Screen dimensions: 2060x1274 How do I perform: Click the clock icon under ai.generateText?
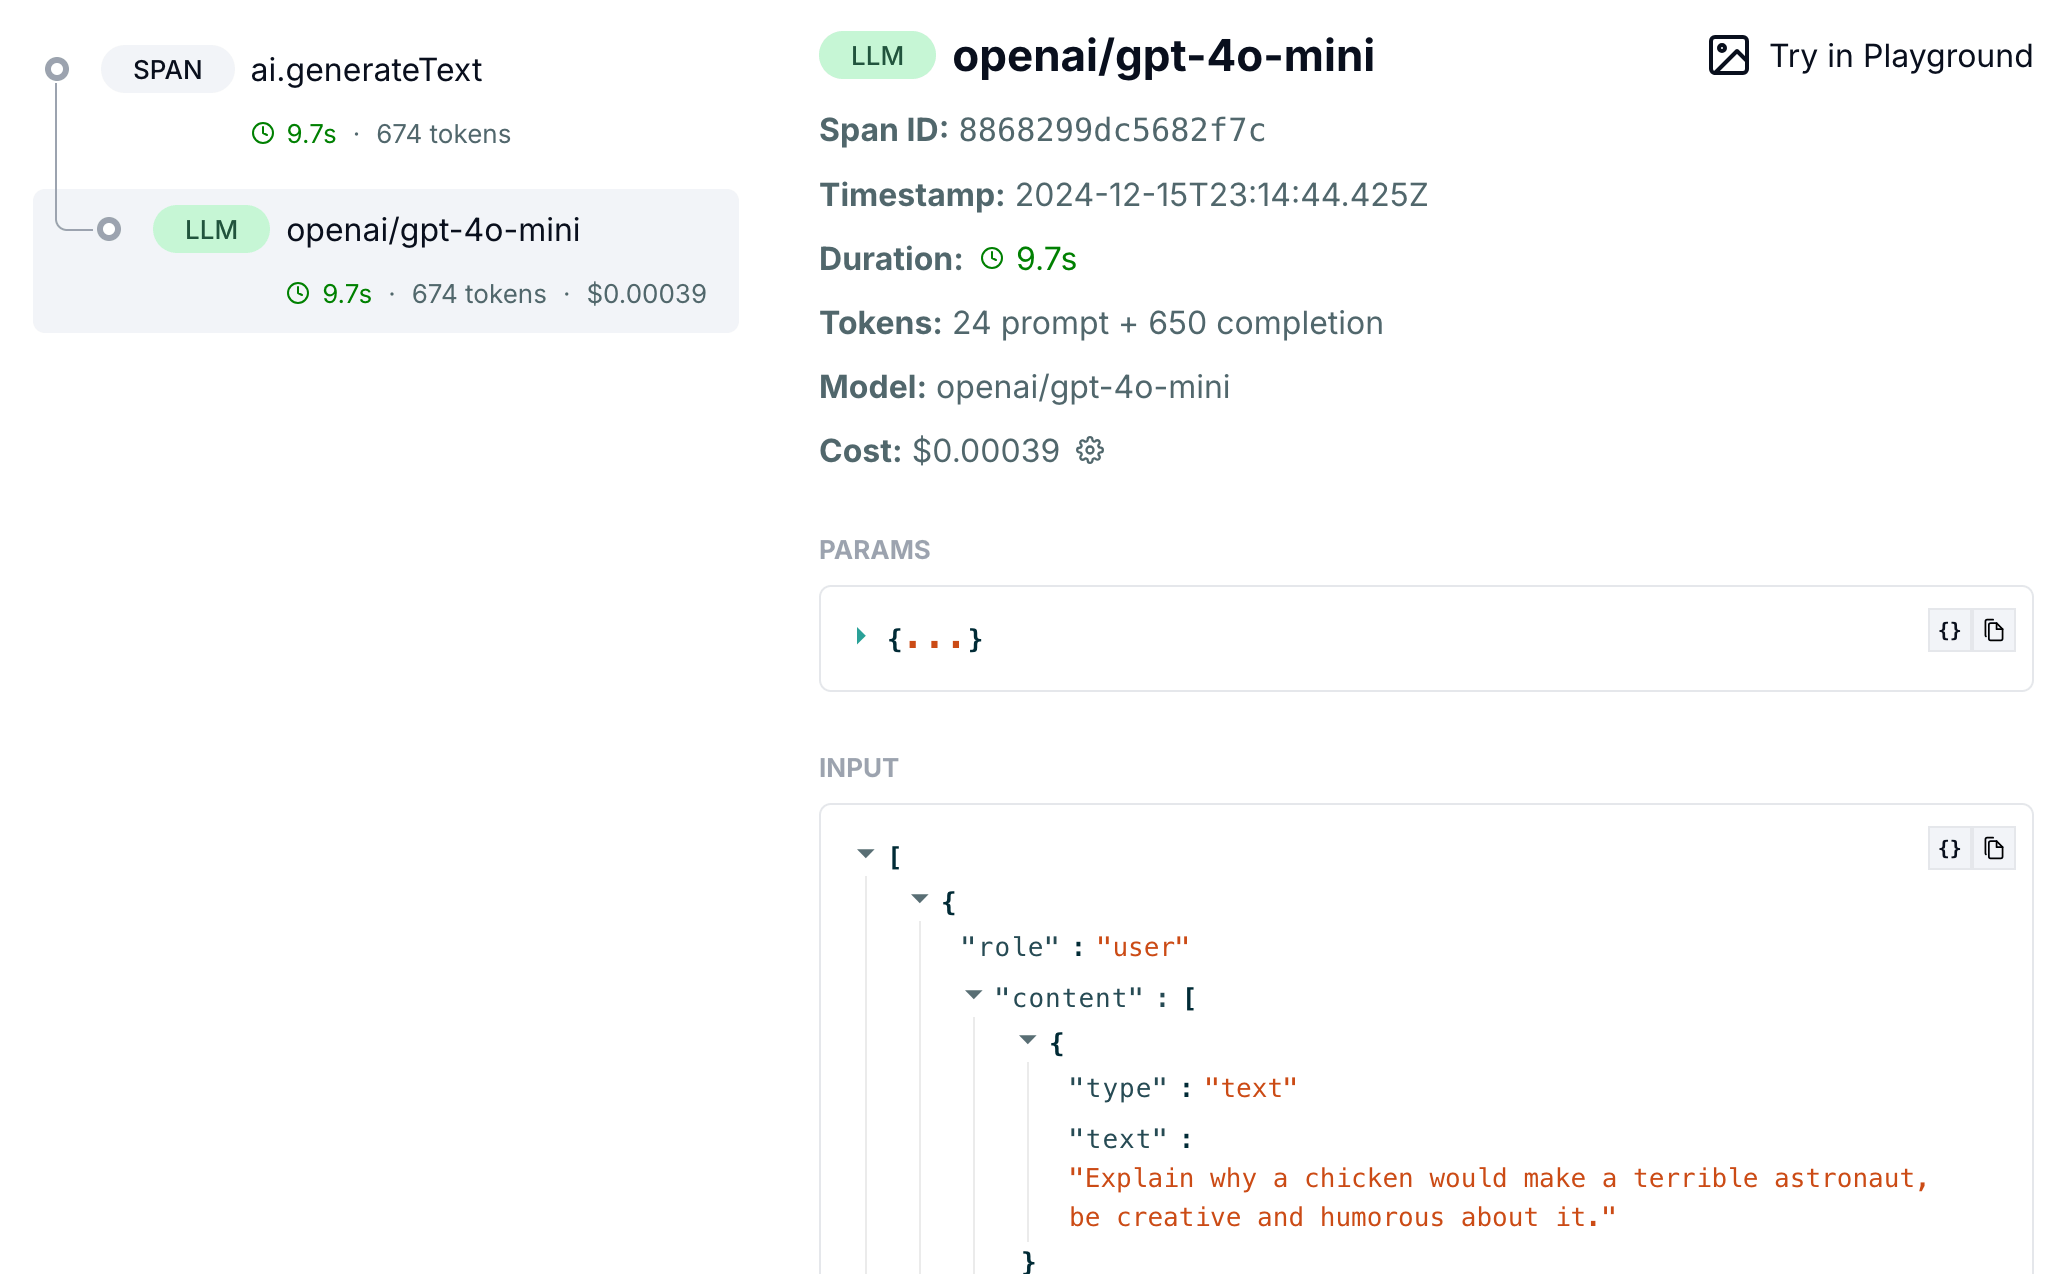(x=263, y=134)
